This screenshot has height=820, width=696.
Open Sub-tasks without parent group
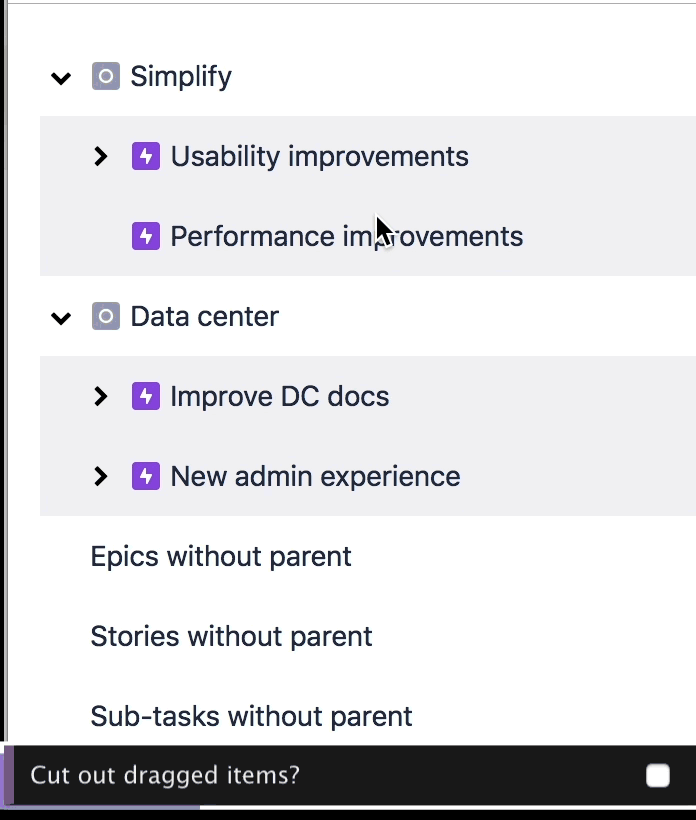(x=251, y=716)
